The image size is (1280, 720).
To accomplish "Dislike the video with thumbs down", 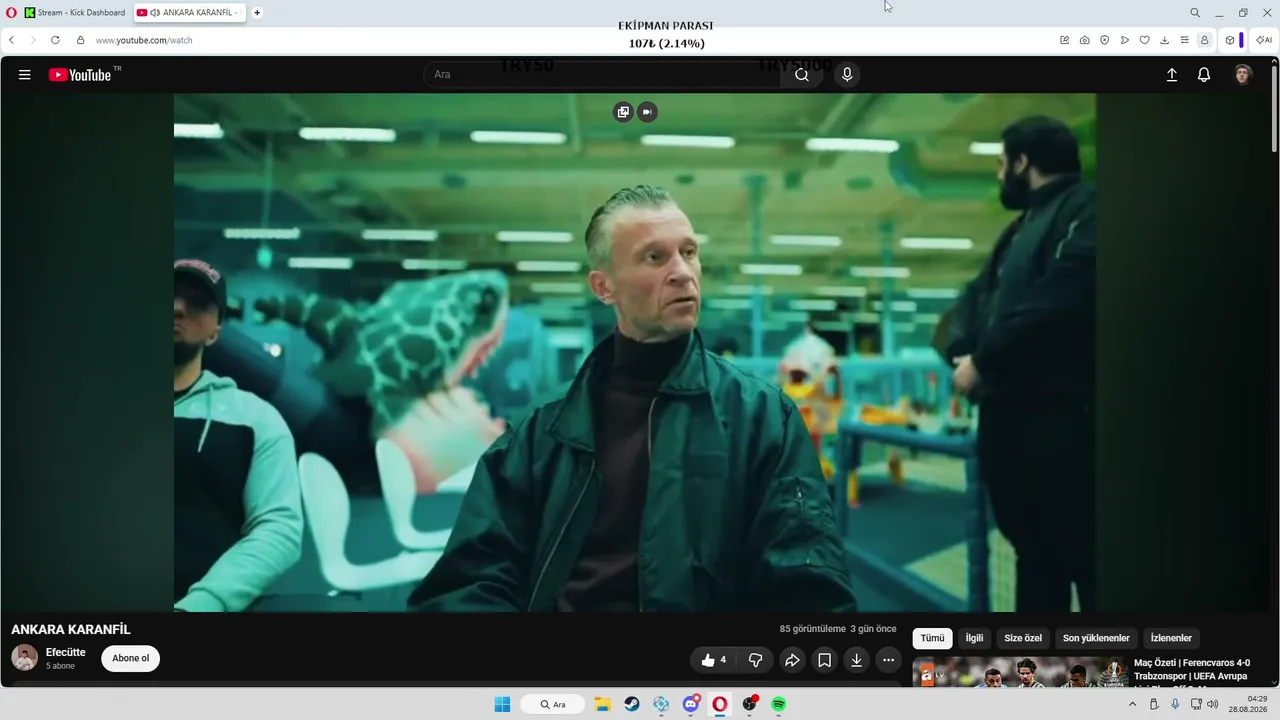I will (756, 660).
